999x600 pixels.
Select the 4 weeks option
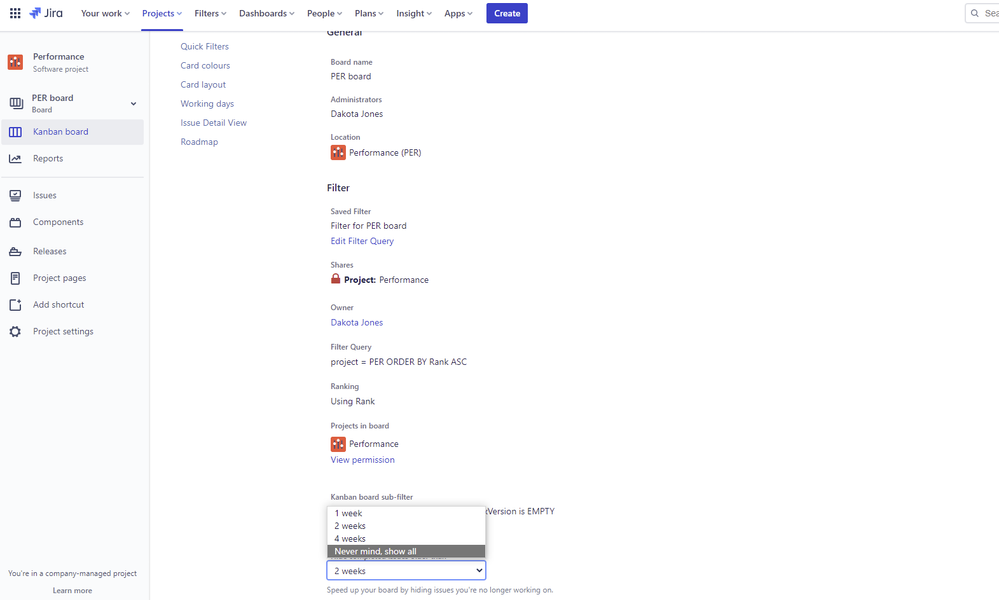click(406, 539)
